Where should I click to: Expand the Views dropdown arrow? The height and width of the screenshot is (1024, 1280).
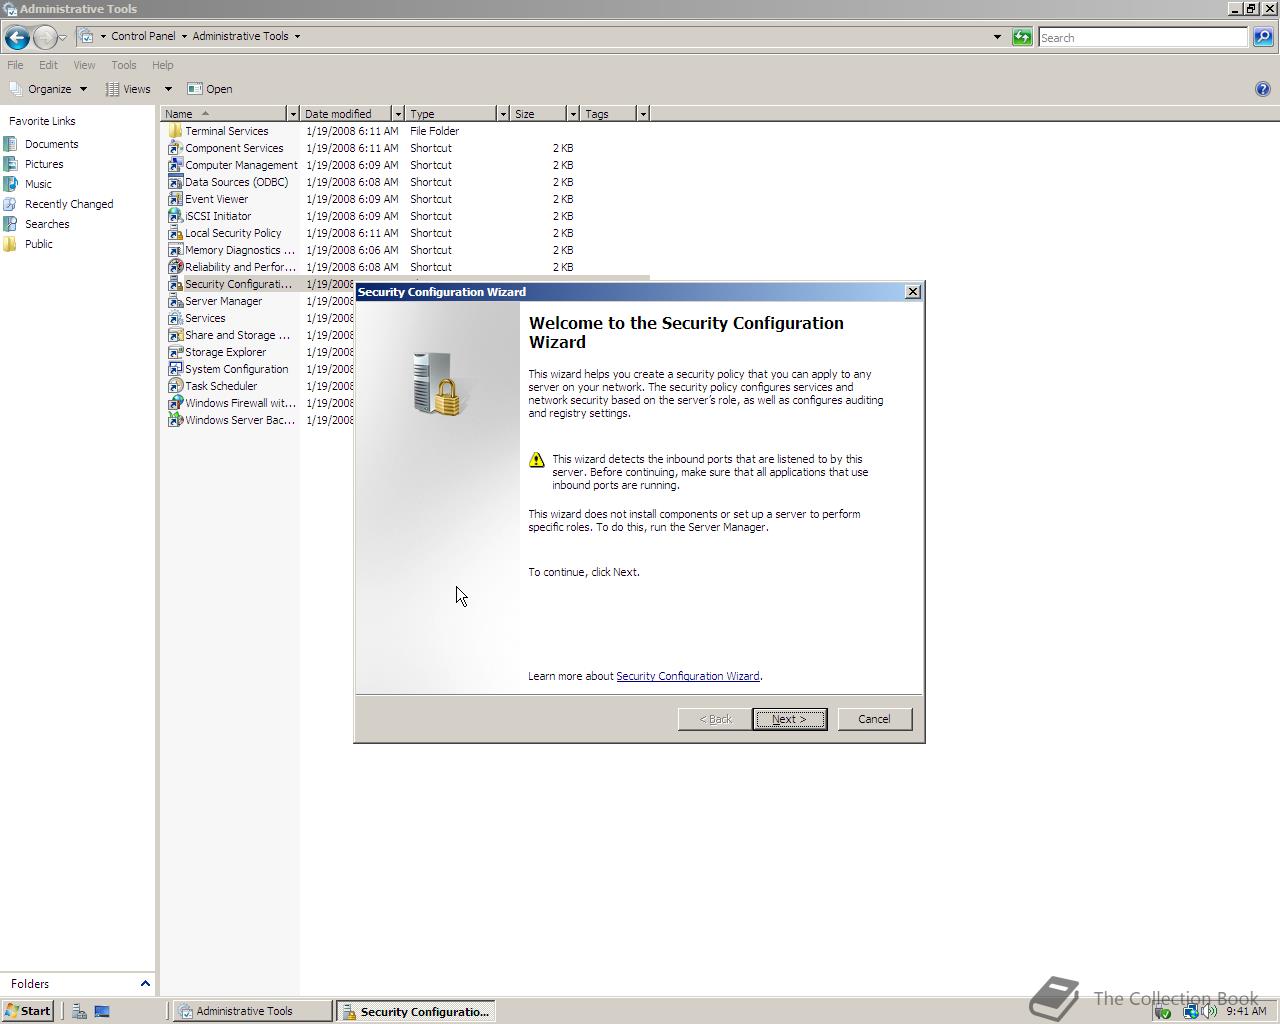(168, 89)
